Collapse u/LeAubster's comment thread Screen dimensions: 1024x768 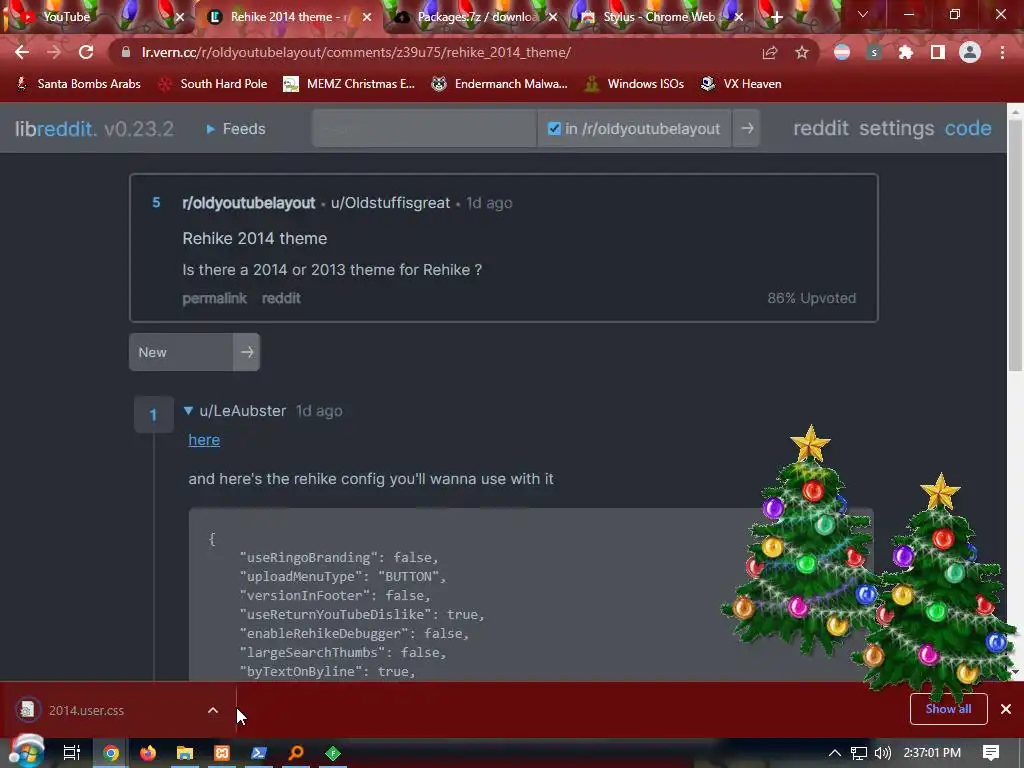[188, 411]
